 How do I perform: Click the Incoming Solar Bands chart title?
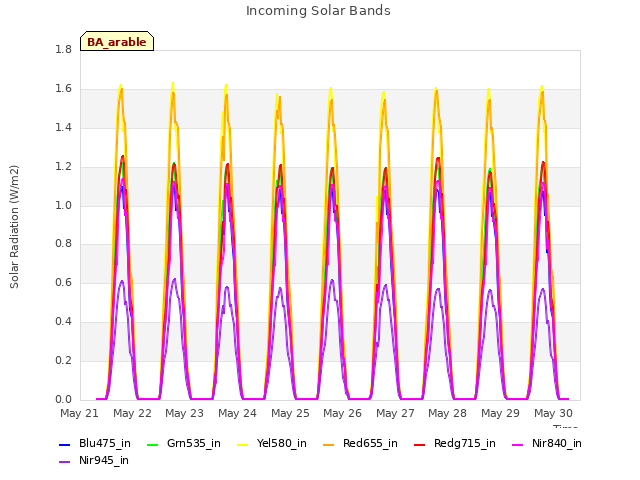pyautogui.click(x=318, y=11)
